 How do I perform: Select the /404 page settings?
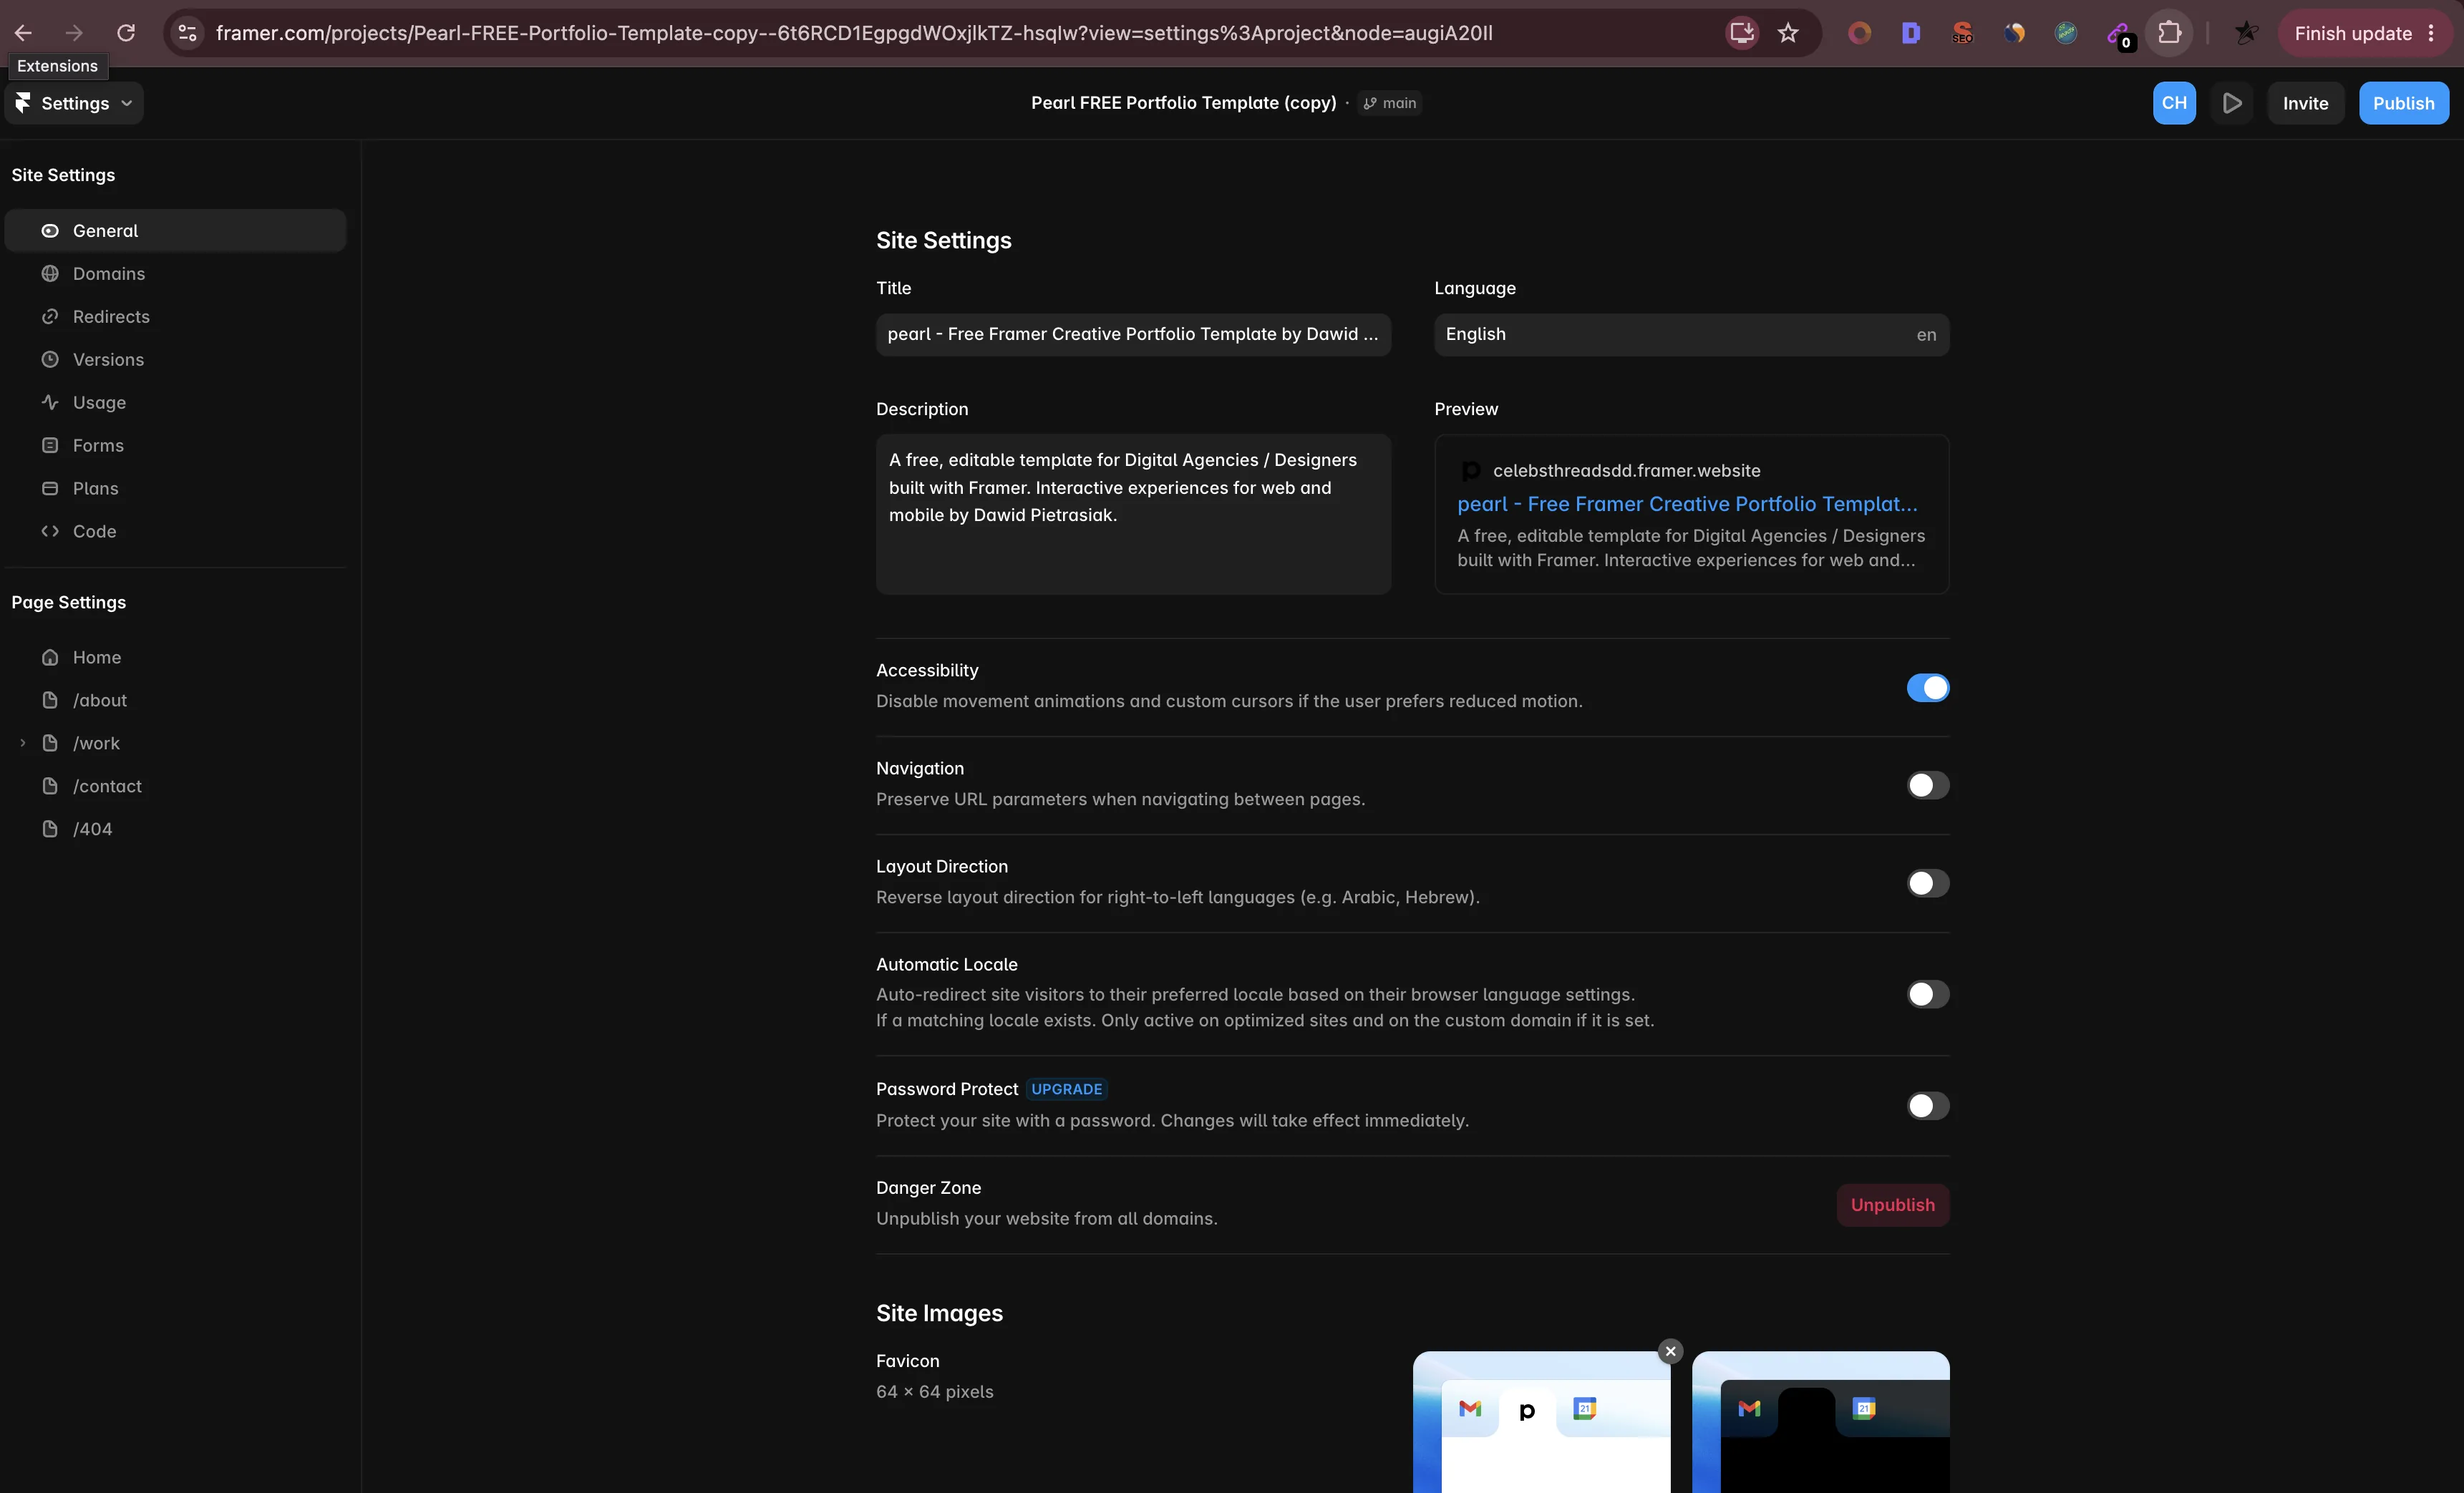click(x=175, y=829)
